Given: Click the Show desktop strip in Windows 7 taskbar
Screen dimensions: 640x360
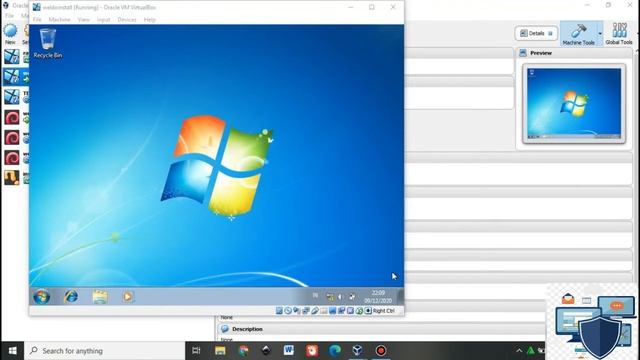Looking at the screenshot, I should point(401,297).
